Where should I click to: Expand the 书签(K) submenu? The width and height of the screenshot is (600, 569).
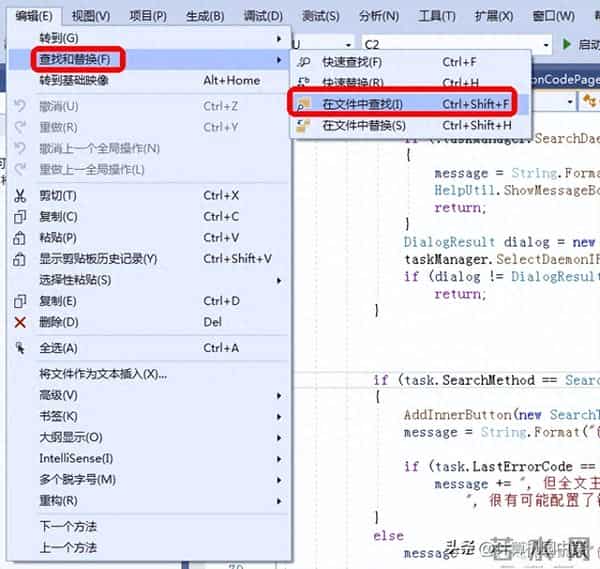(149, 416)
